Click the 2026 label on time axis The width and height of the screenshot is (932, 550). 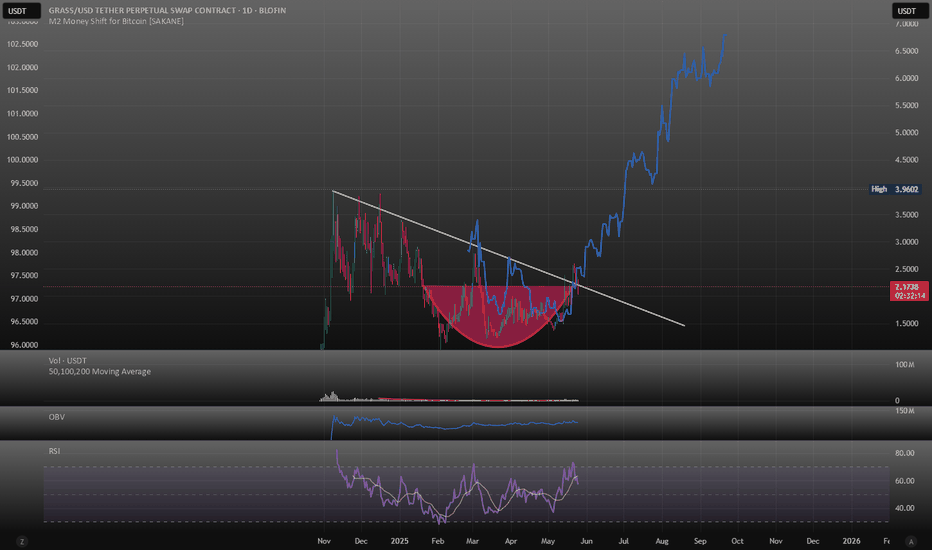(851, 541)
